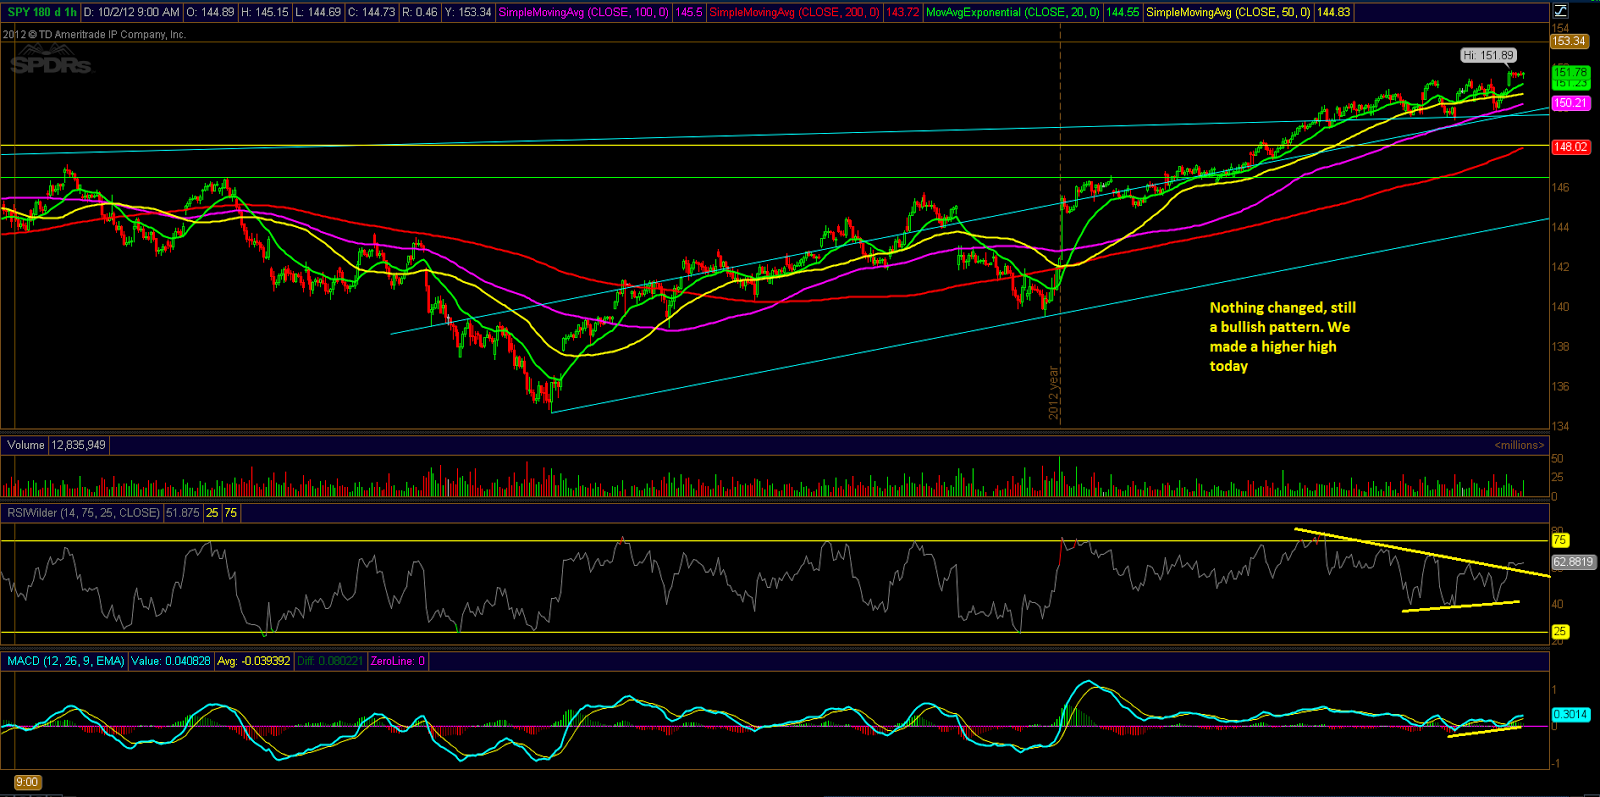Click the 0.3014 MACD axis bubble
Viewport: 1600px width, 797px height.
click(1570, 714)
